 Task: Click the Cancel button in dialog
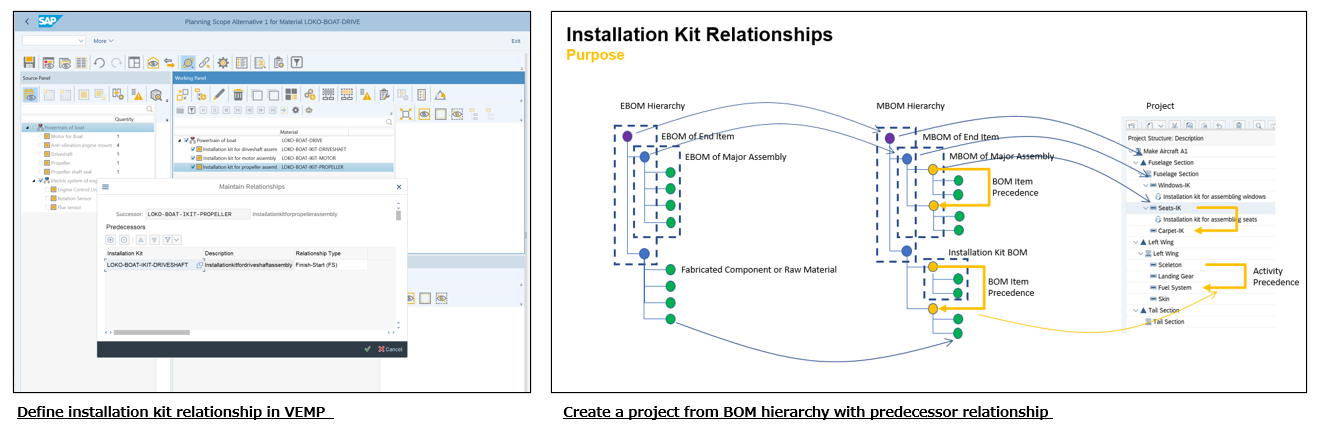pyautogui.click(x=389, y=349)
